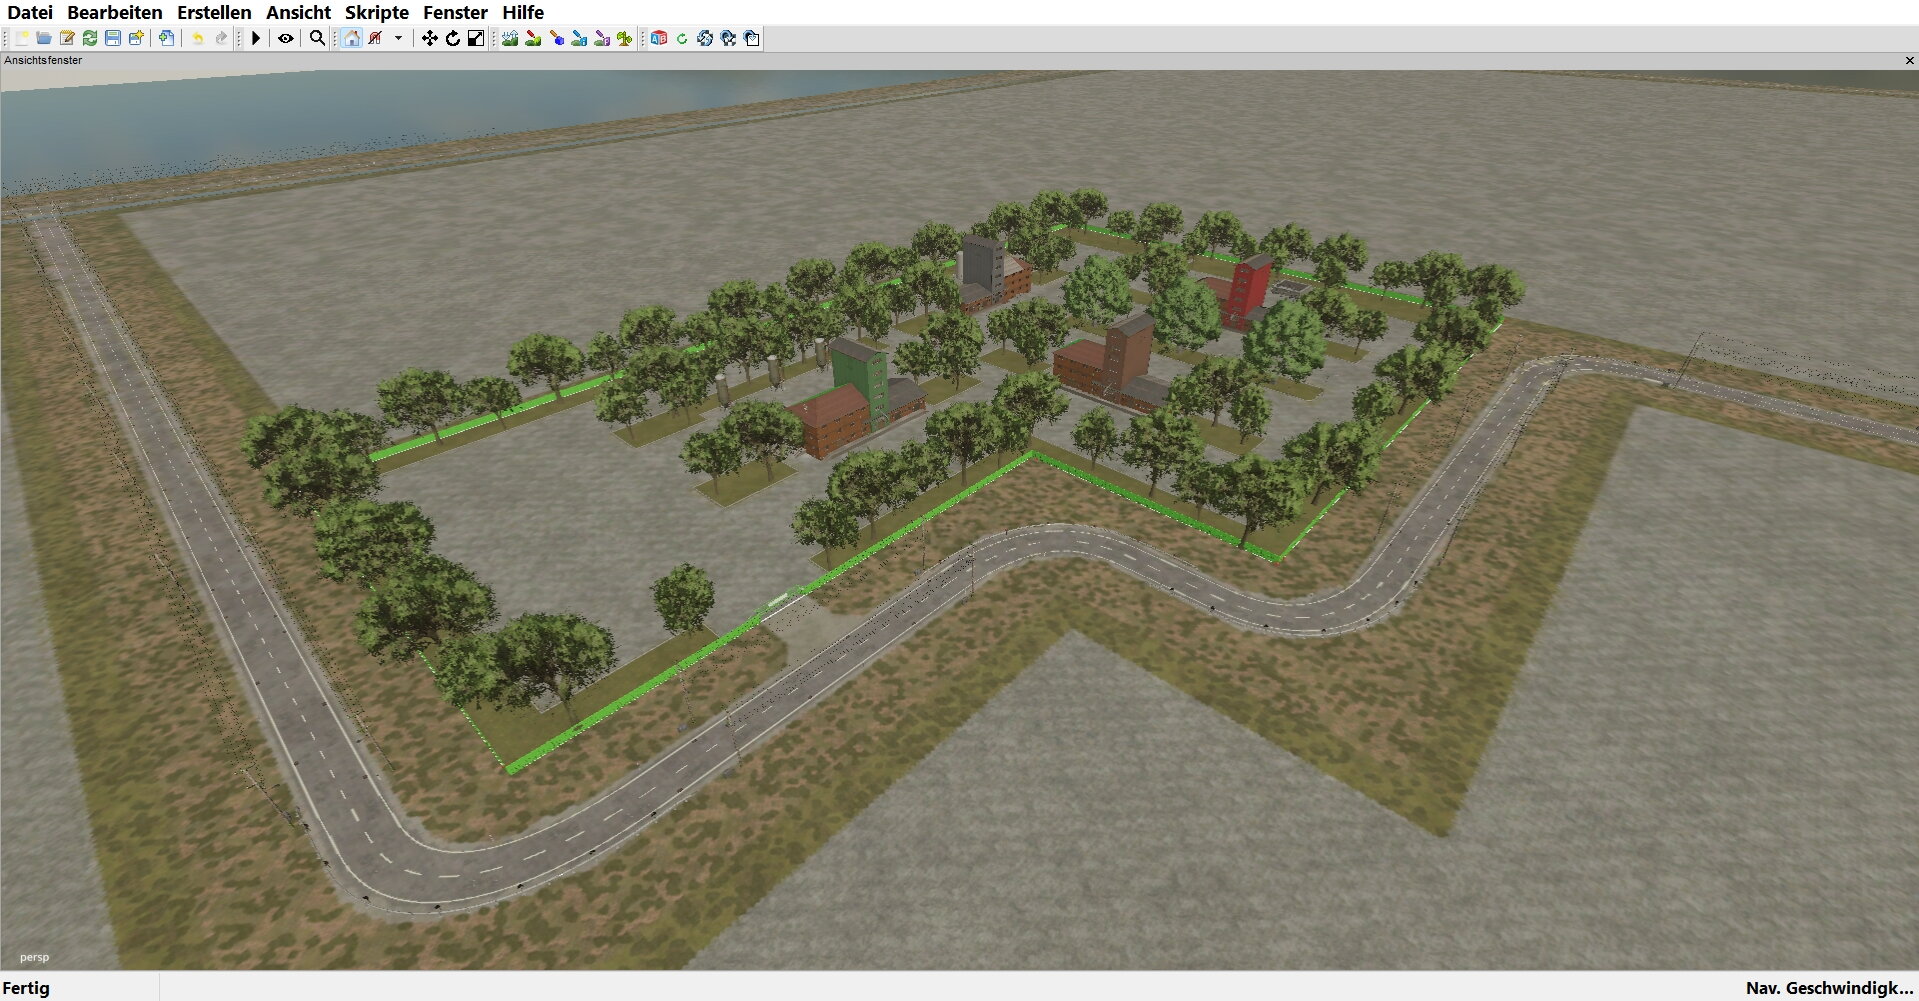Select the scale tool
The height and width of the screenshot is (1001, 1919).
pyautogui.click(x=476, y=38)
